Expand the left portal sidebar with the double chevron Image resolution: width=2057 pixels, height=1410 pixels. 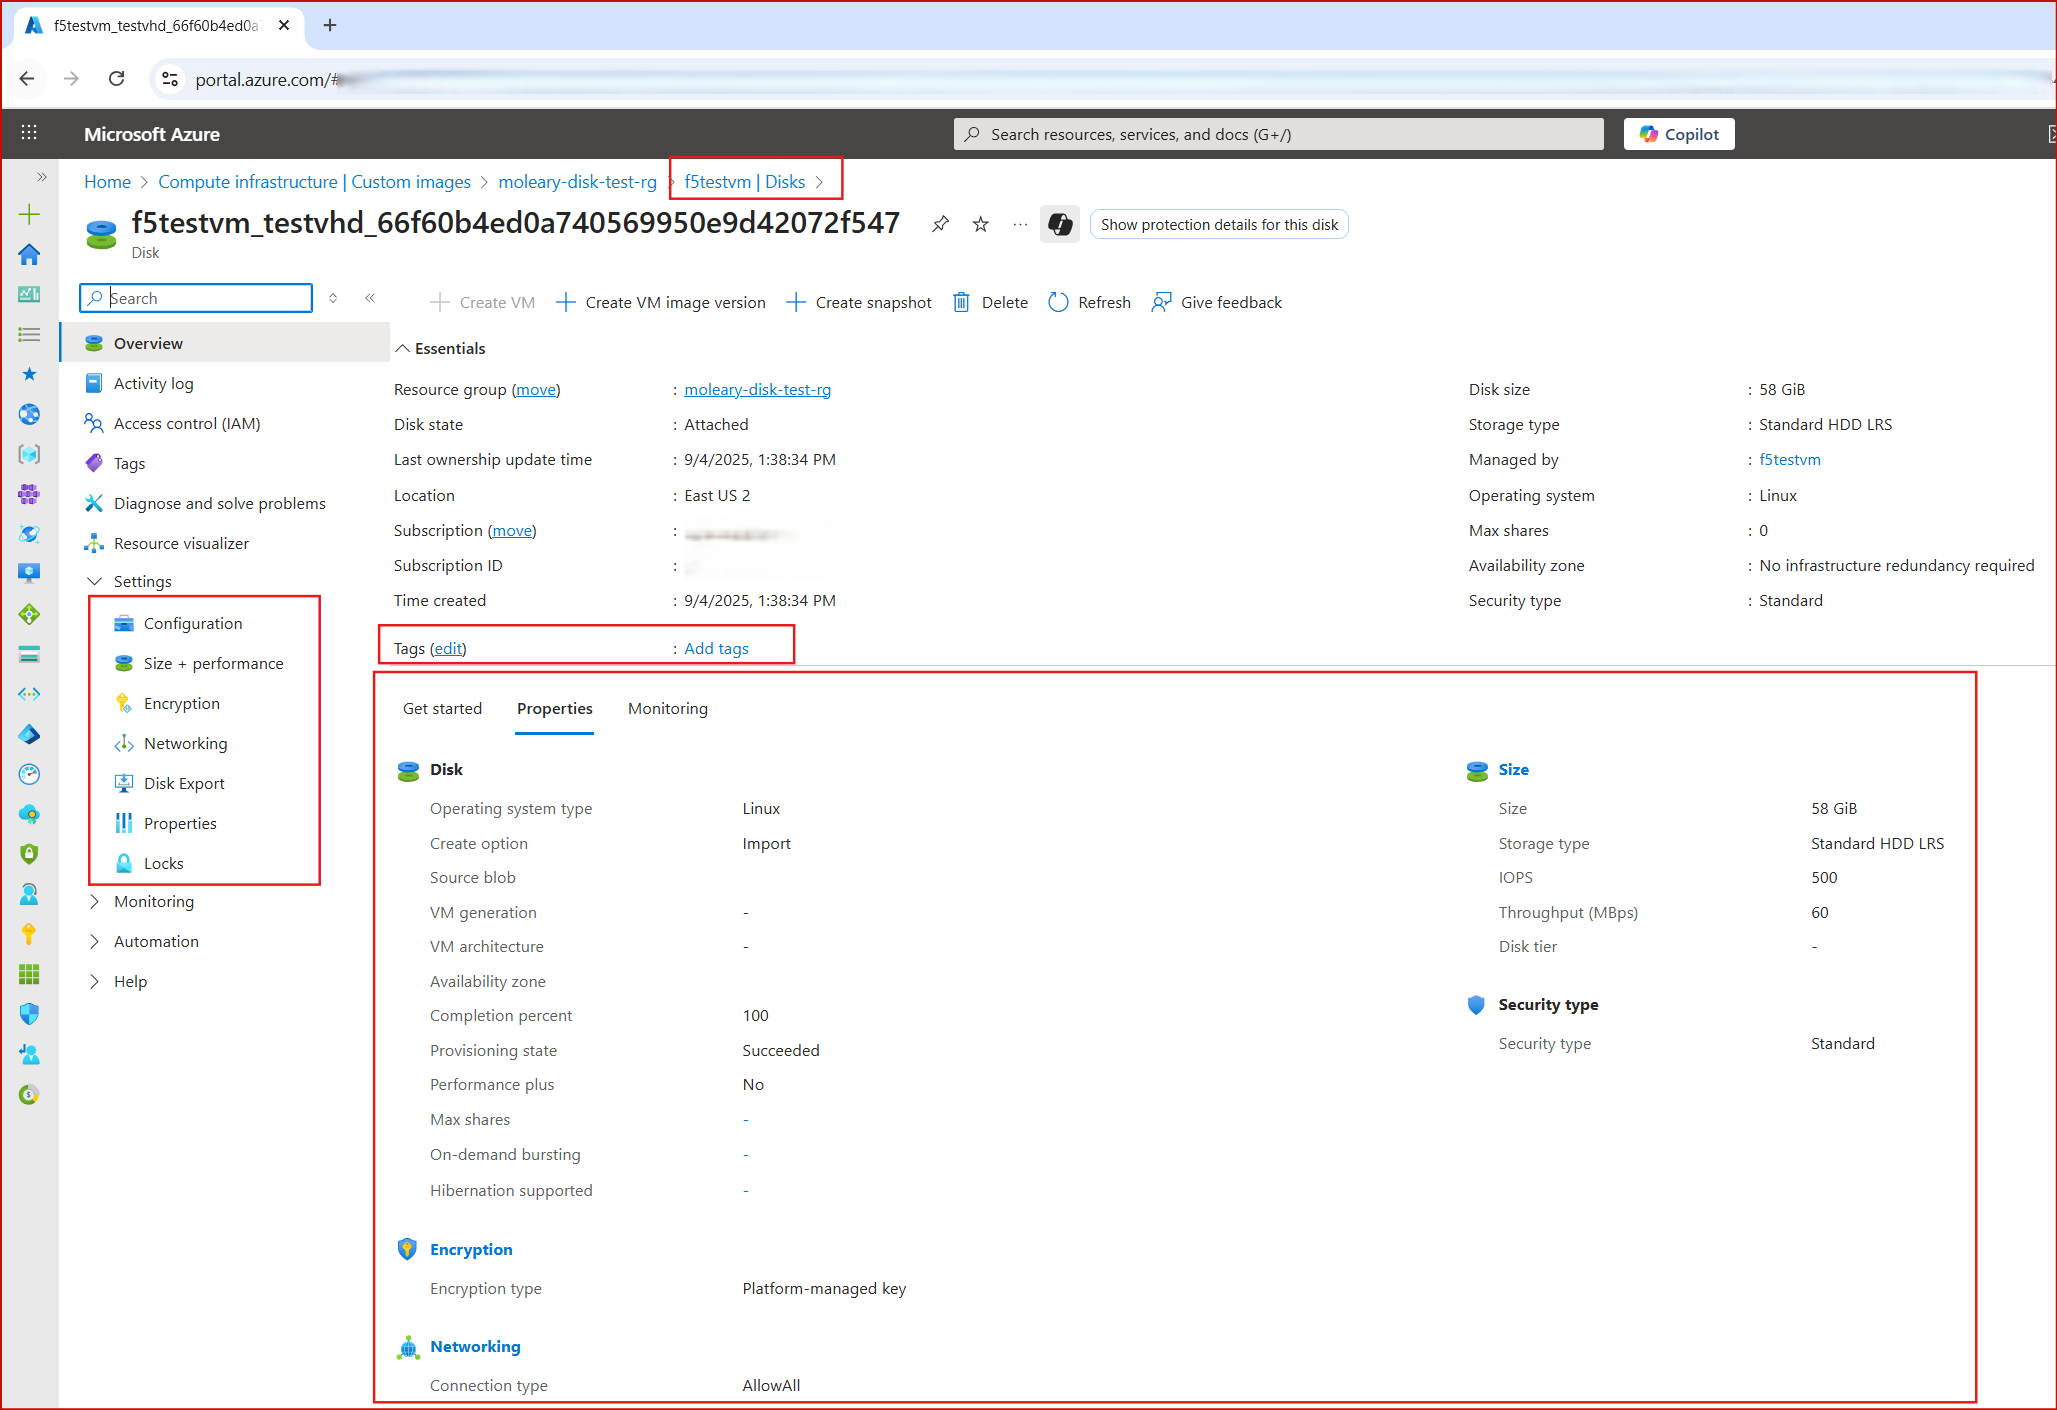coord(41,177)
